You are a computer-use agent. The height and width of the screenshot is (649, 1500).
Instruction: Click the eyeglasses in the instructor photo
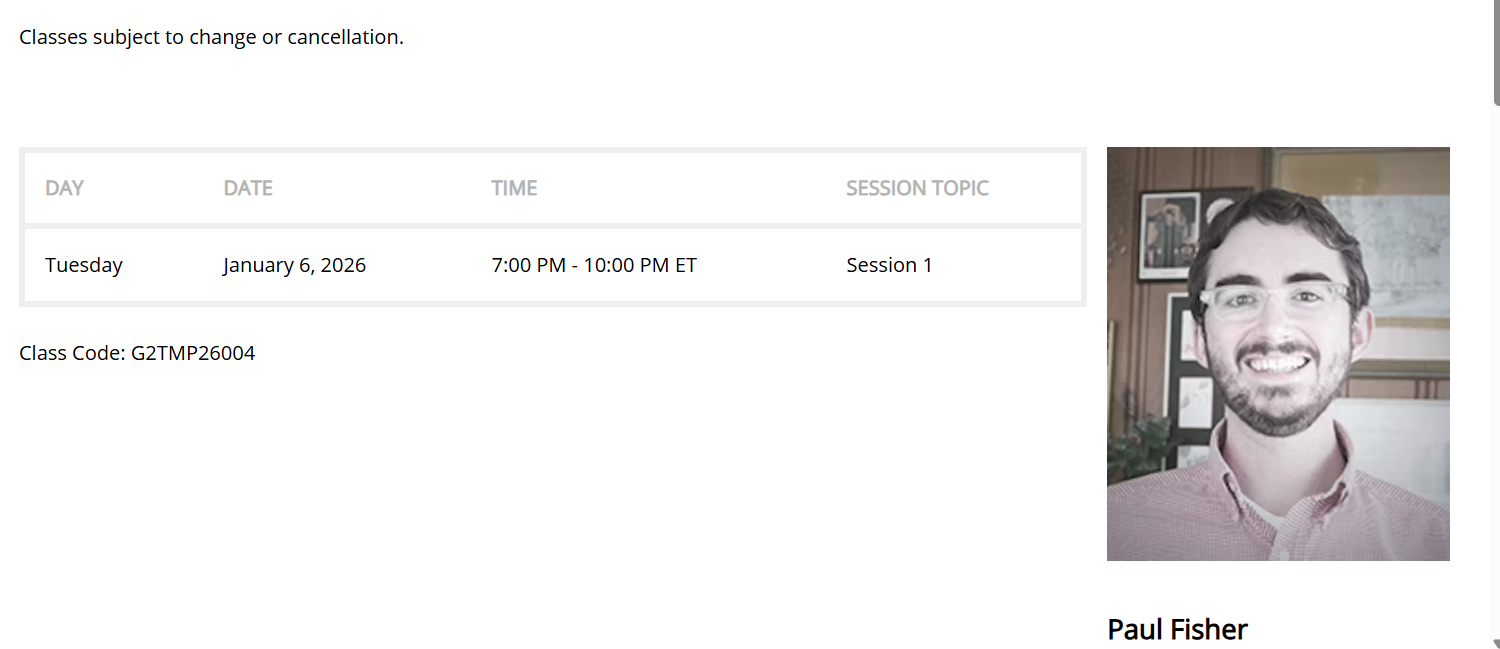(x=1278, y=300)
